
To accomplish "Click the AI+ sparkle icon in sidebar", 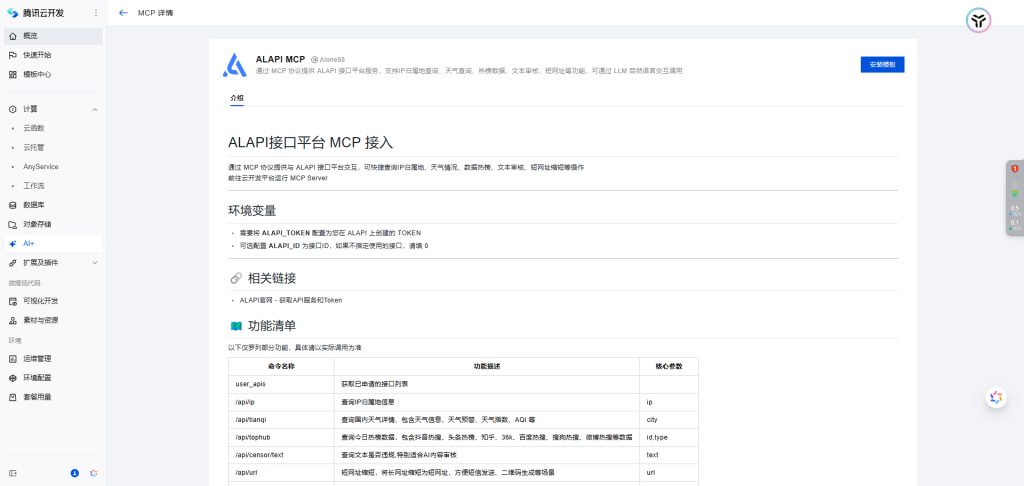I will 12,244.
